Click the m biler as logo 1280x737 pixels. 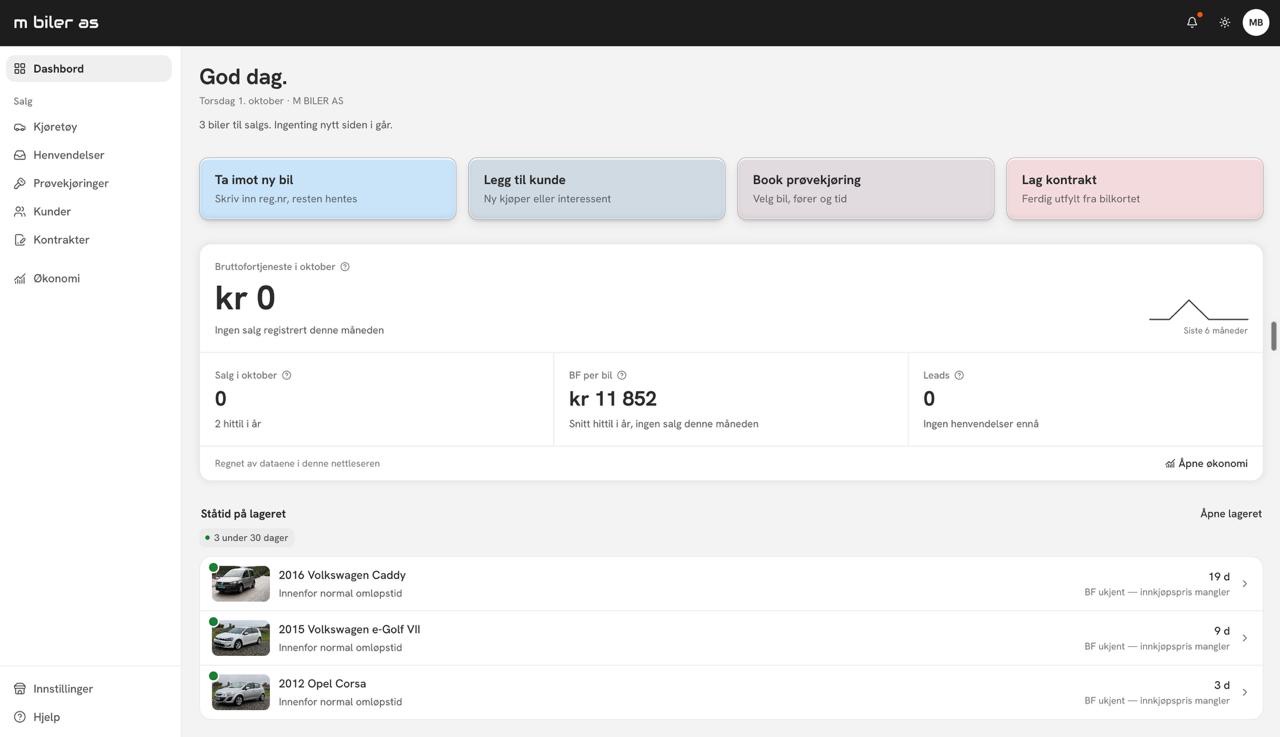[x=56, y=22]
